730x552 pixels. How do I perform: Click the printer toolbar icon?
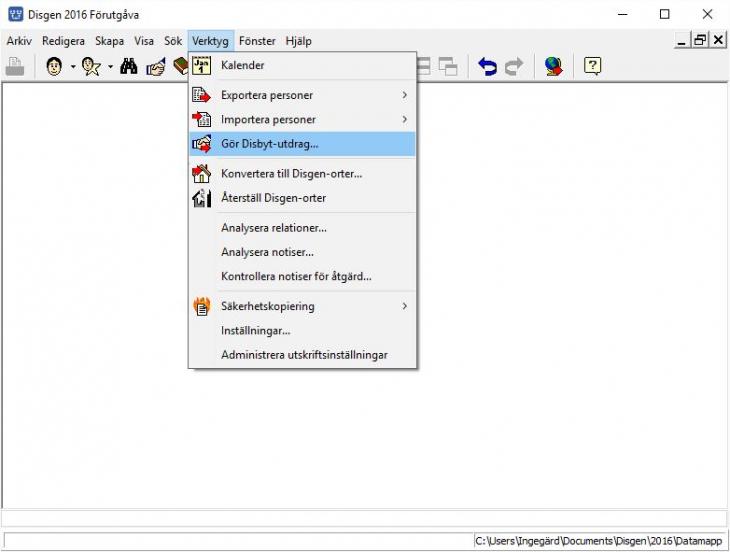(x=14, y=67)
